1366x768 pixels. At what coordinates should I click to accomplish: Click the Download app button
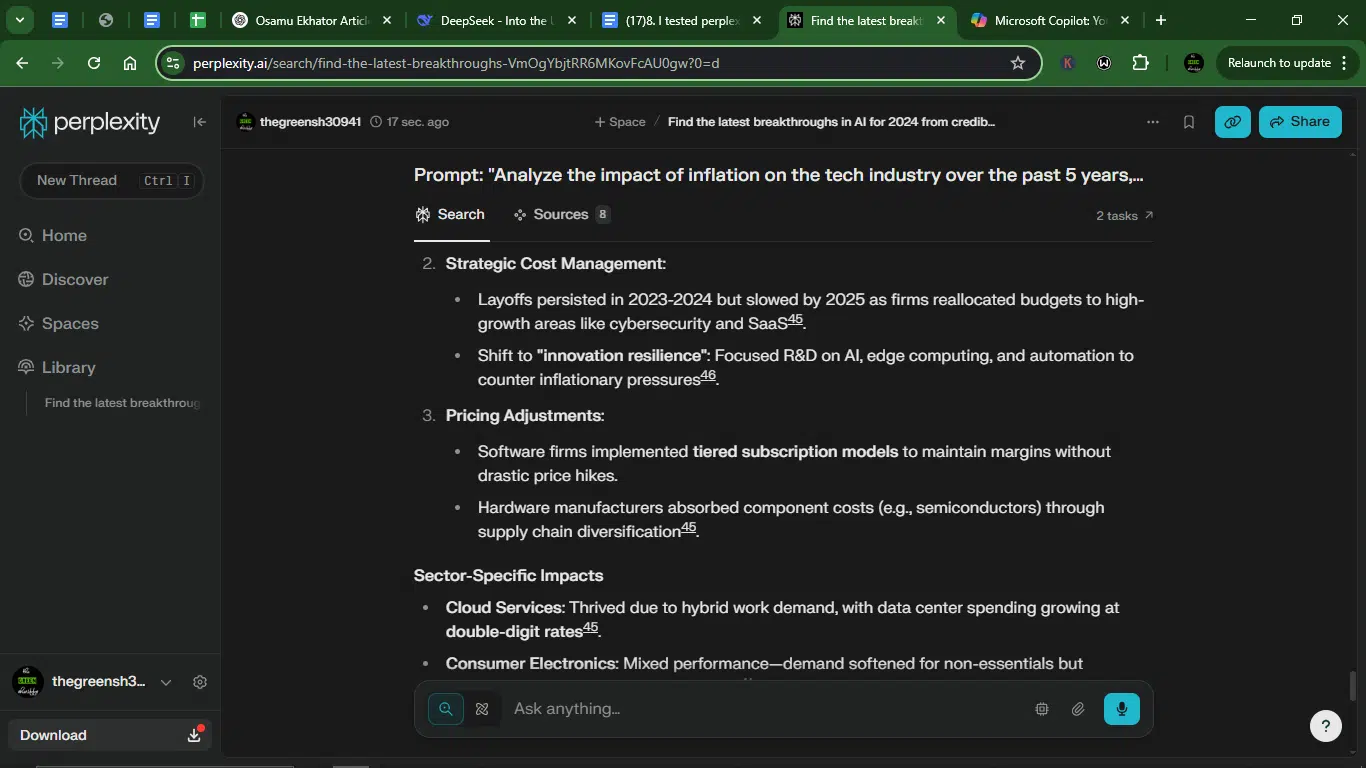110,735
